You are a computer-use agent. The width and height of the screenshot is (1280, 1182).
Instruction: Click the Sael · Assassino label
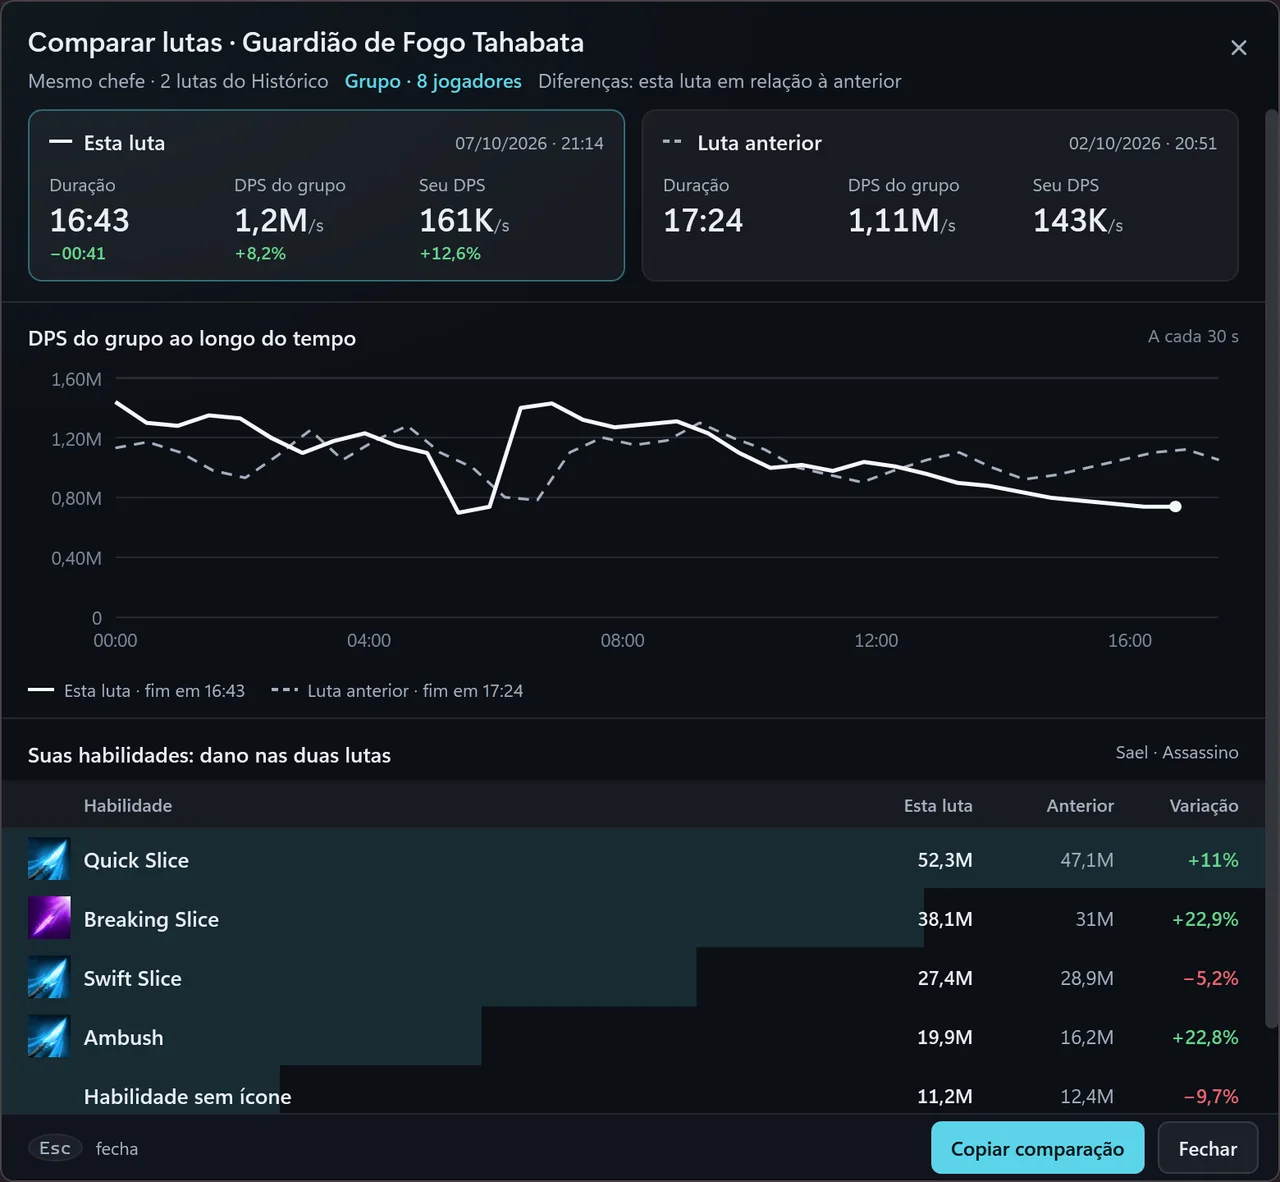(x=1177, y=752)
